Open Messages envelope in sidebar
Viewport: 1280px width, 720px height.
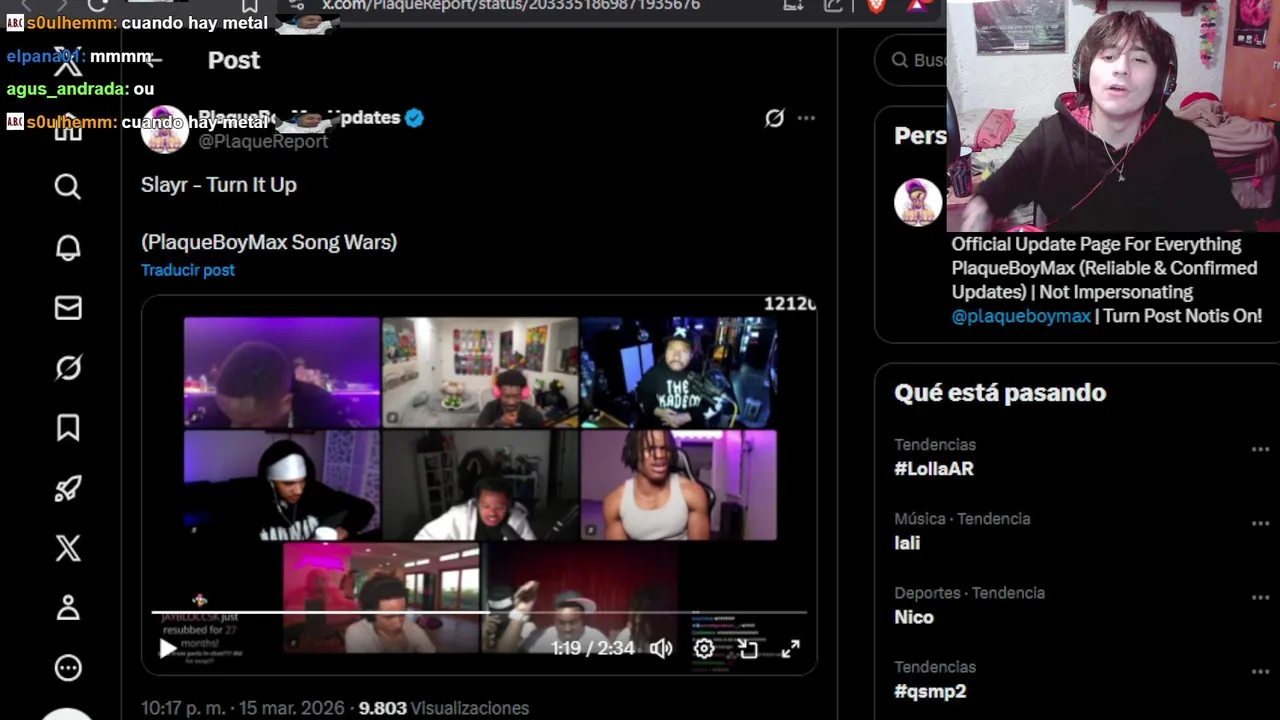(68, 308)
